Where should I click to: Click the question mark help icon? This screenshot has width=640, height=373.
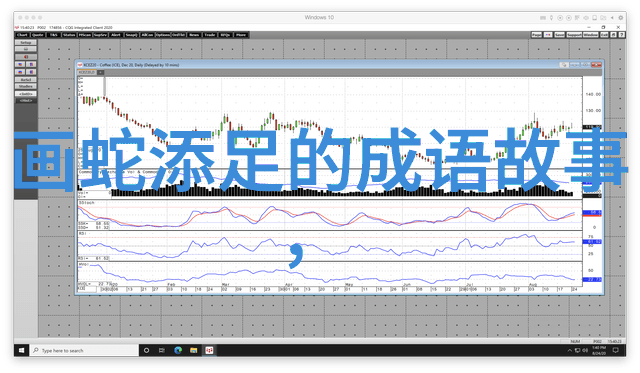622,35
